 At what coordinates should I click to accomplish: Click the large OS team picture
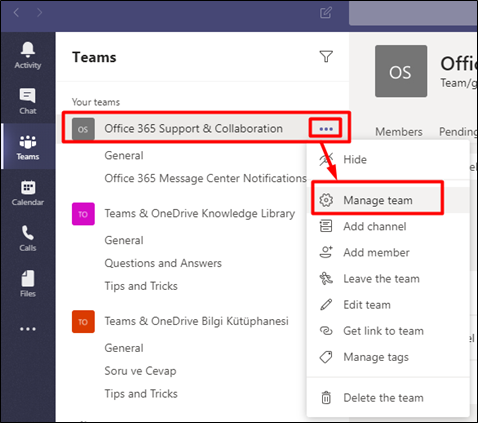401,71
